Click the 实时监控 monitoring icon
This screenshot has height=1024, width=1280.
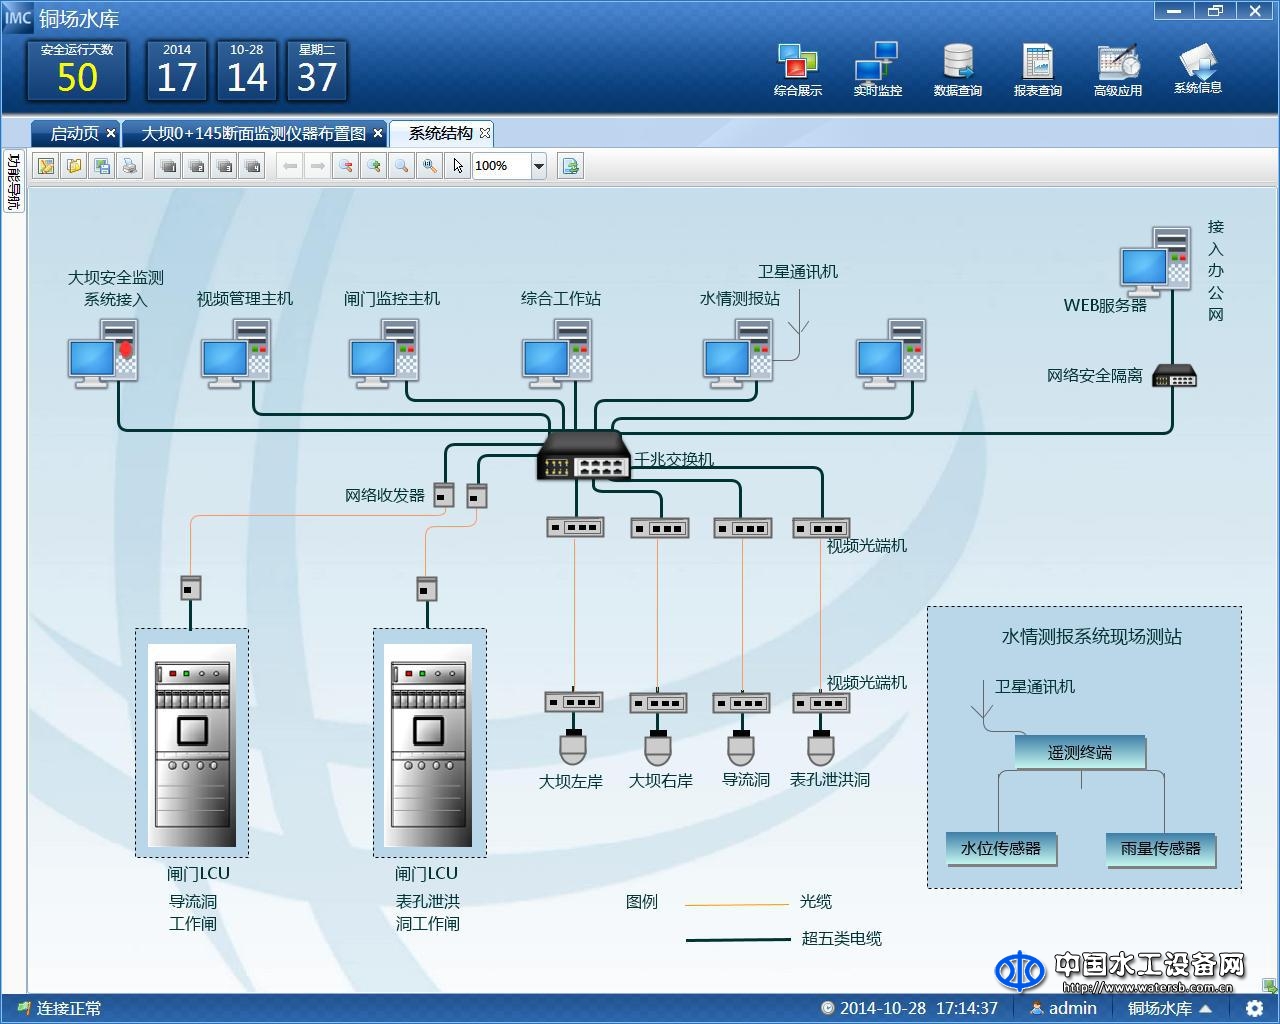click(x=877, y=68)
